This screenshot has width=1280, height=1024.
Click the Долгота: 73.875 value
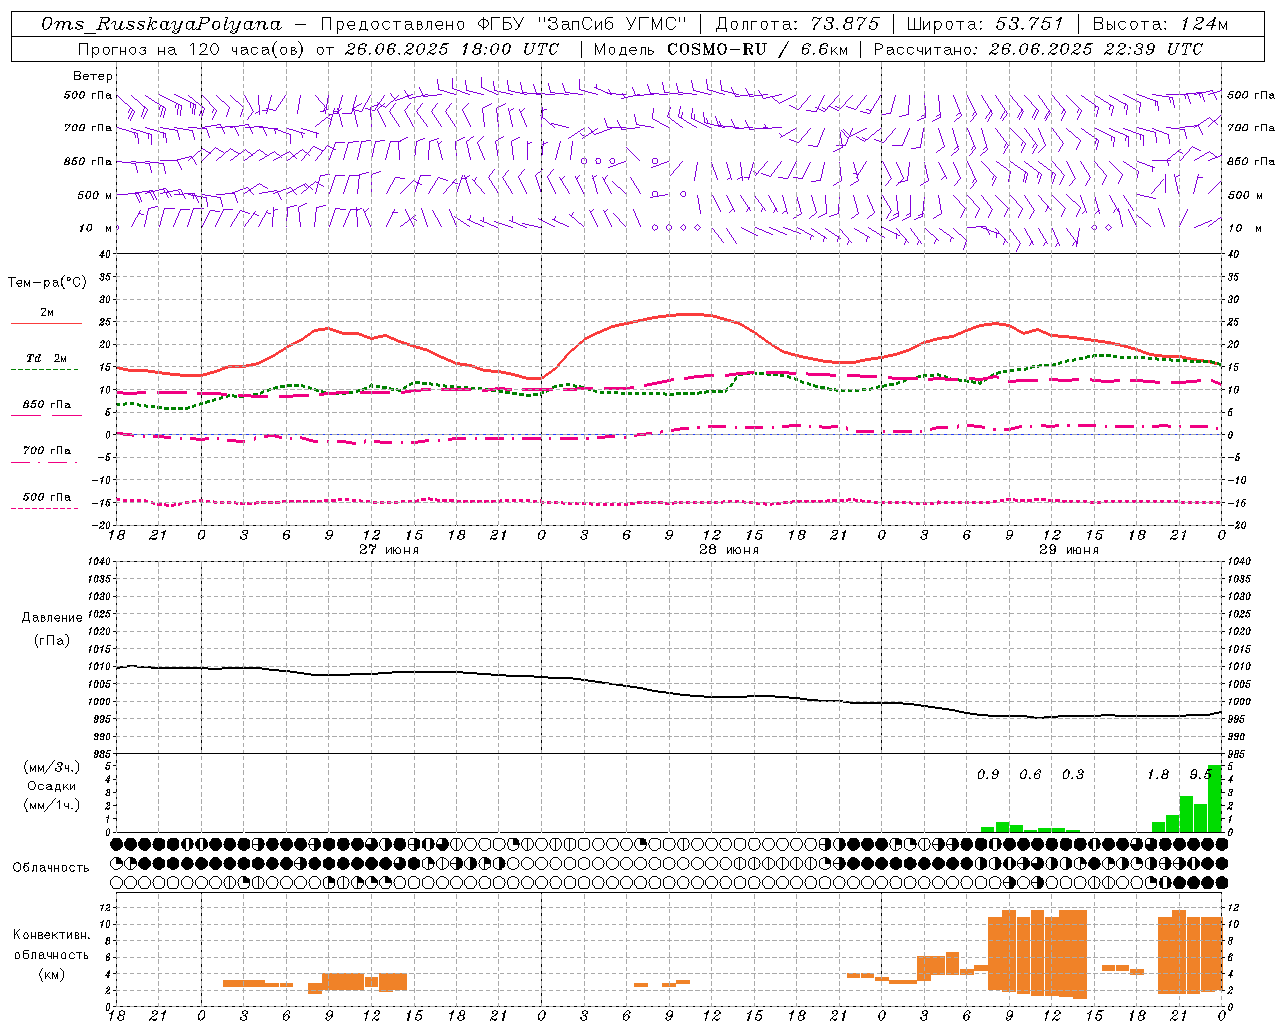797,24
